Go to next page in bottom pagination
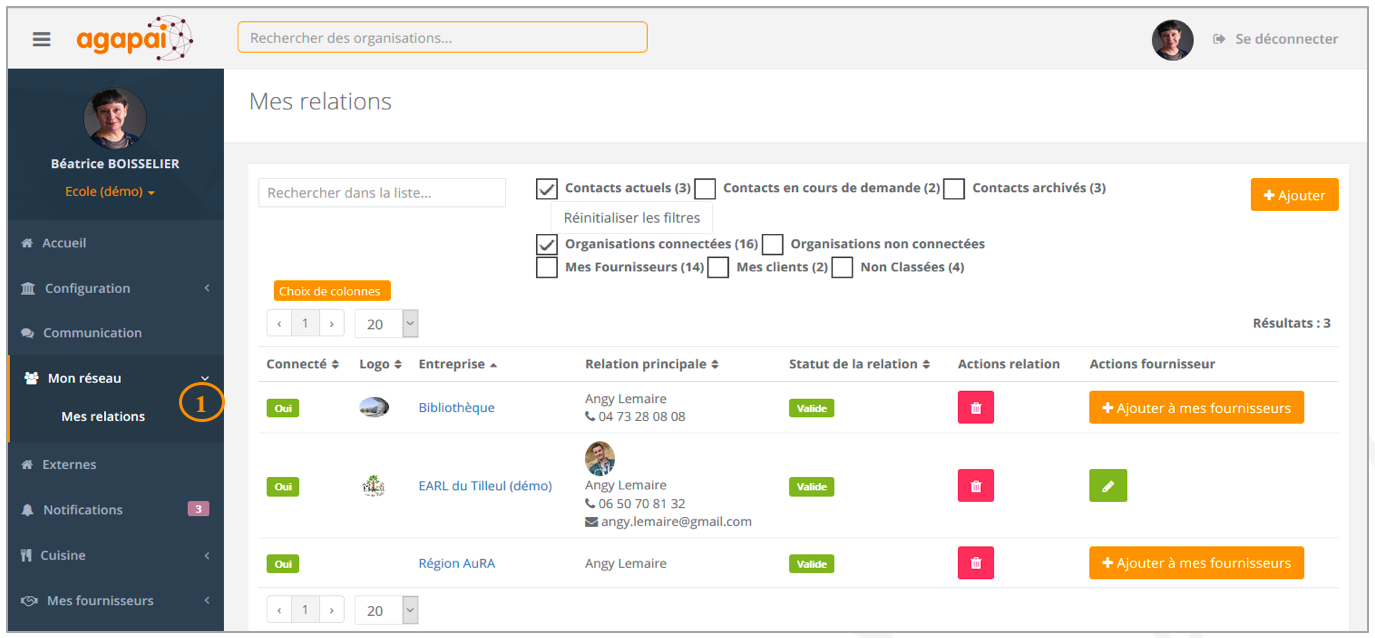Viewport: 1375px width, 638px height. pos(332,609)
